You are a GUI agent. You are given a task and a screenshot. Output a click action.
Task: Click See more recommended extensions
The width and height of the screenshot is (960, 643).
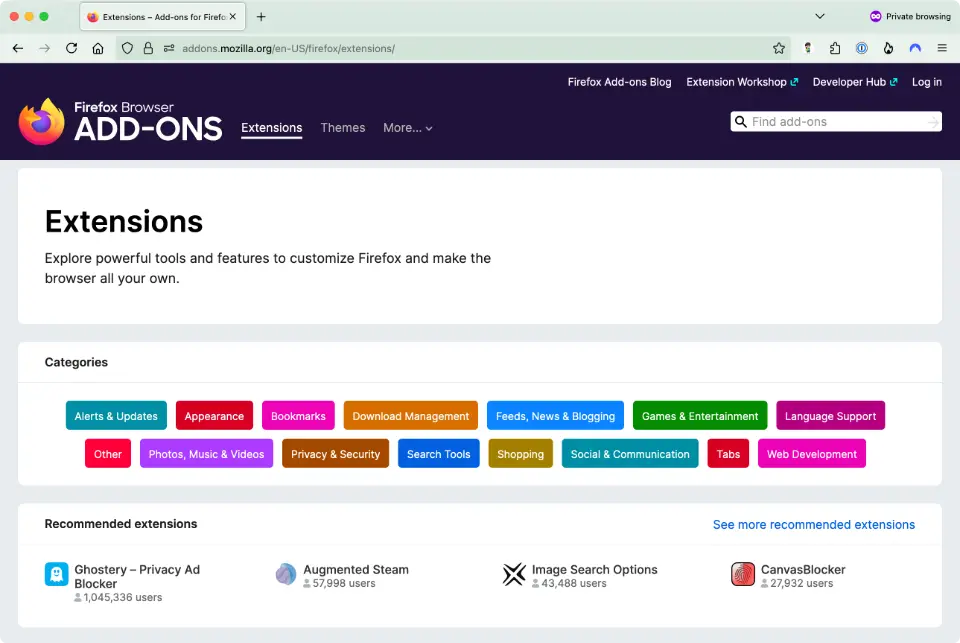813,524
